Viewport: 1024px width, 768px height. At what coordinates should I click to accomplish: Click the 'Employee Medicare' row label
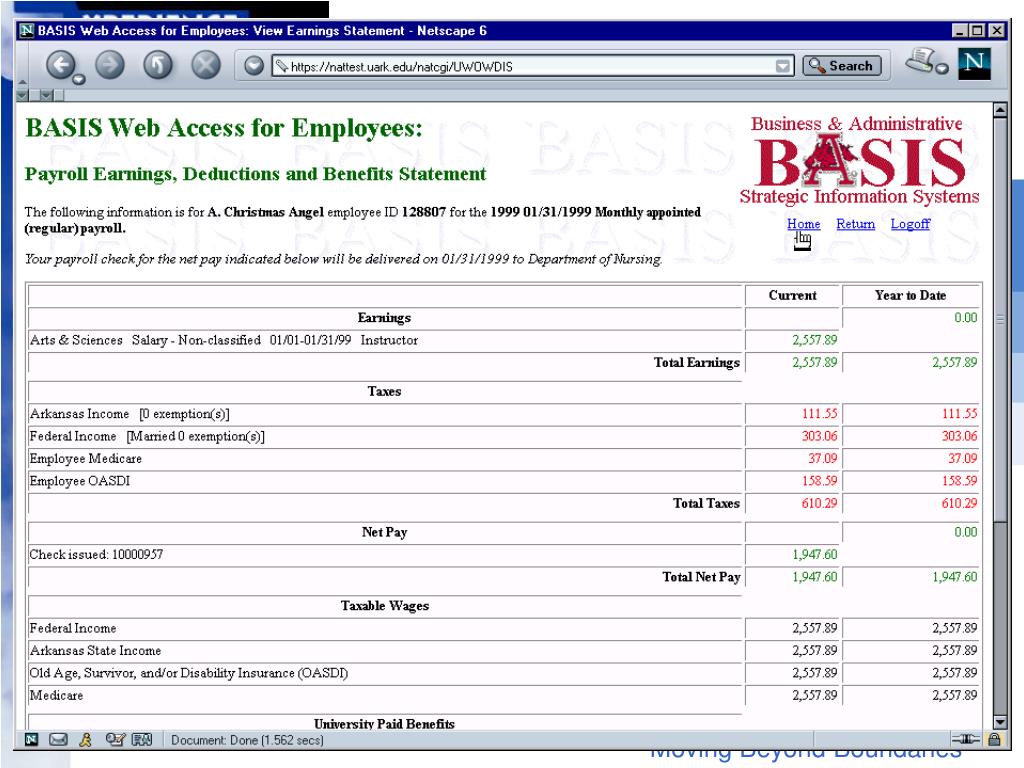(x=86, y=458)
